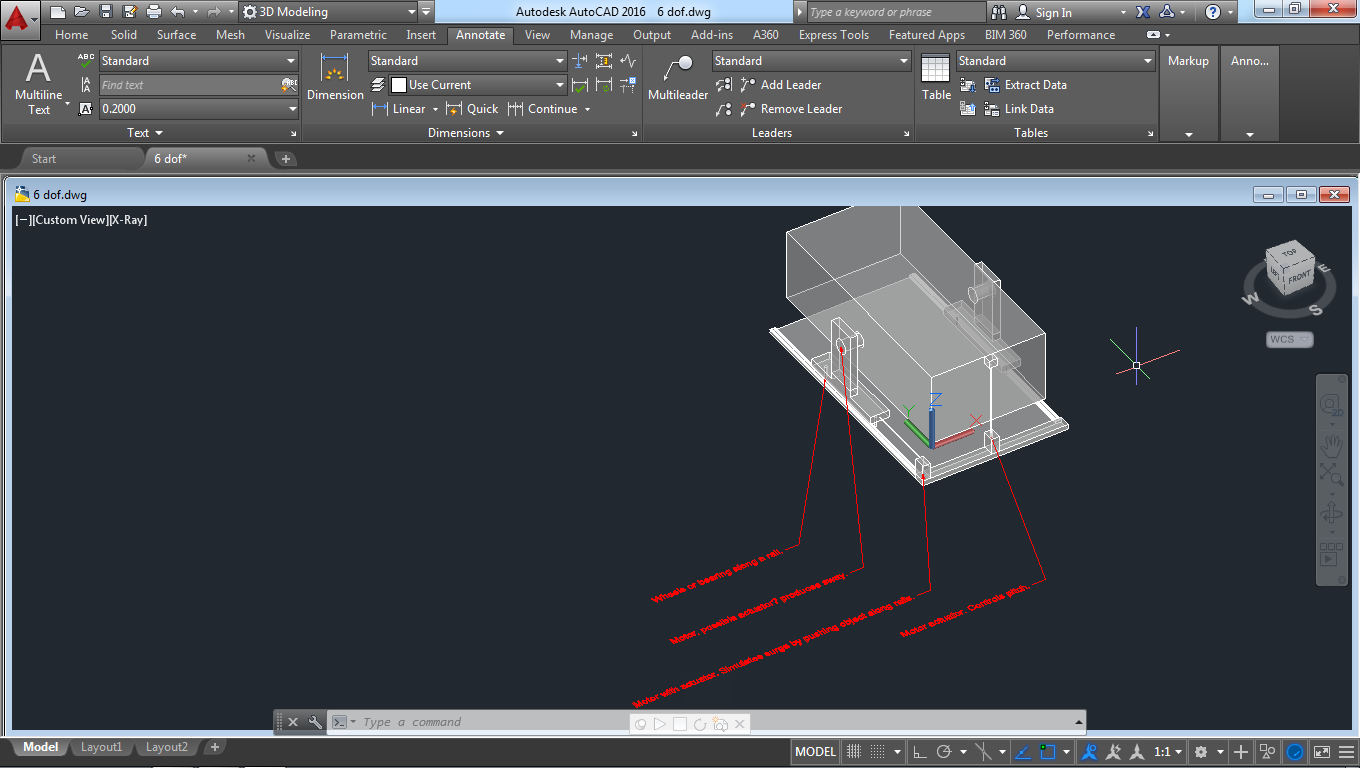This screenshot has width=1360, height=768.
Task: Toggle the drawing grid display
Action: 854,751
